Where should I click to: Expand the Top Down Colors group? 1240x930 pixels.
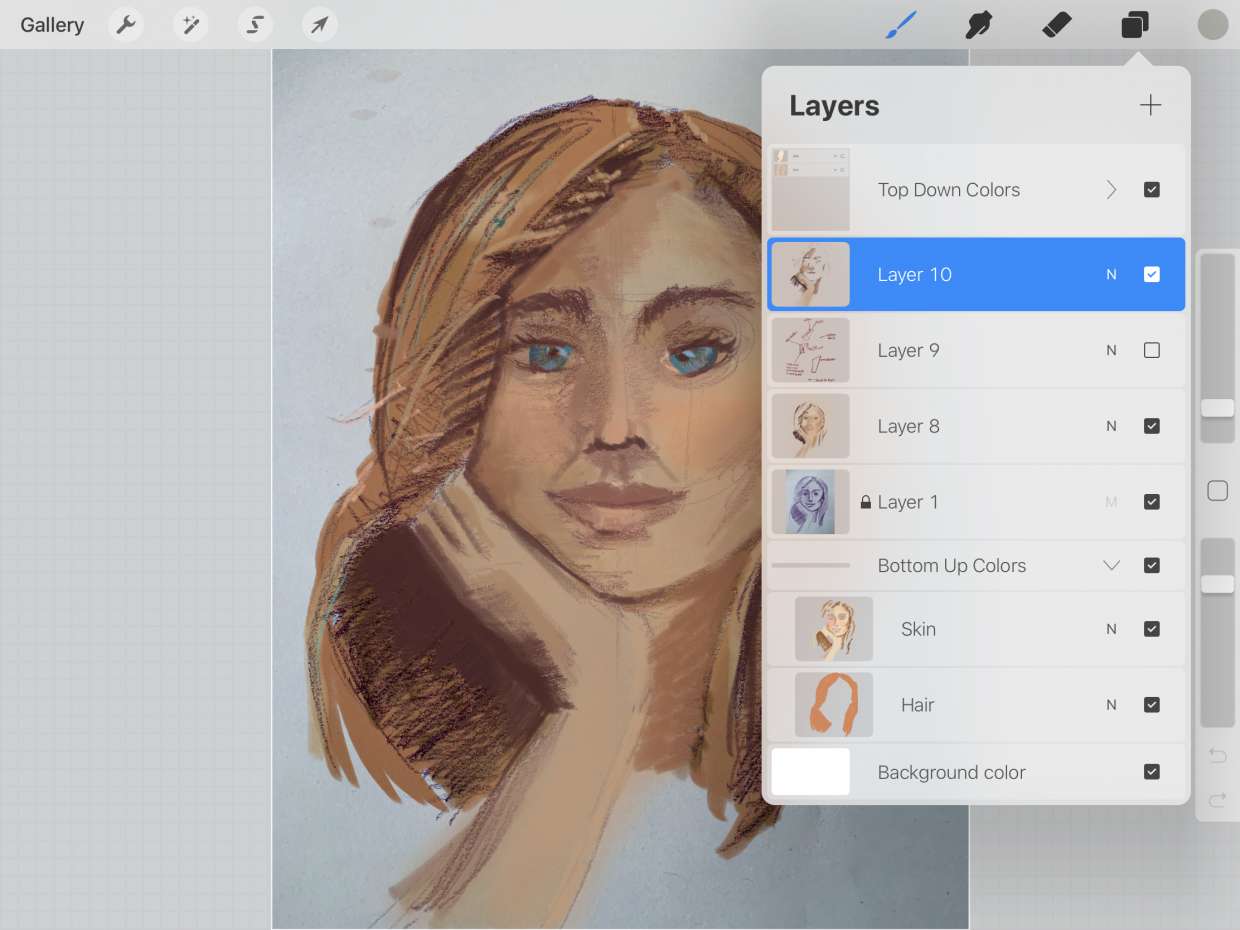pyautogui.click(x=1111, y=190)
